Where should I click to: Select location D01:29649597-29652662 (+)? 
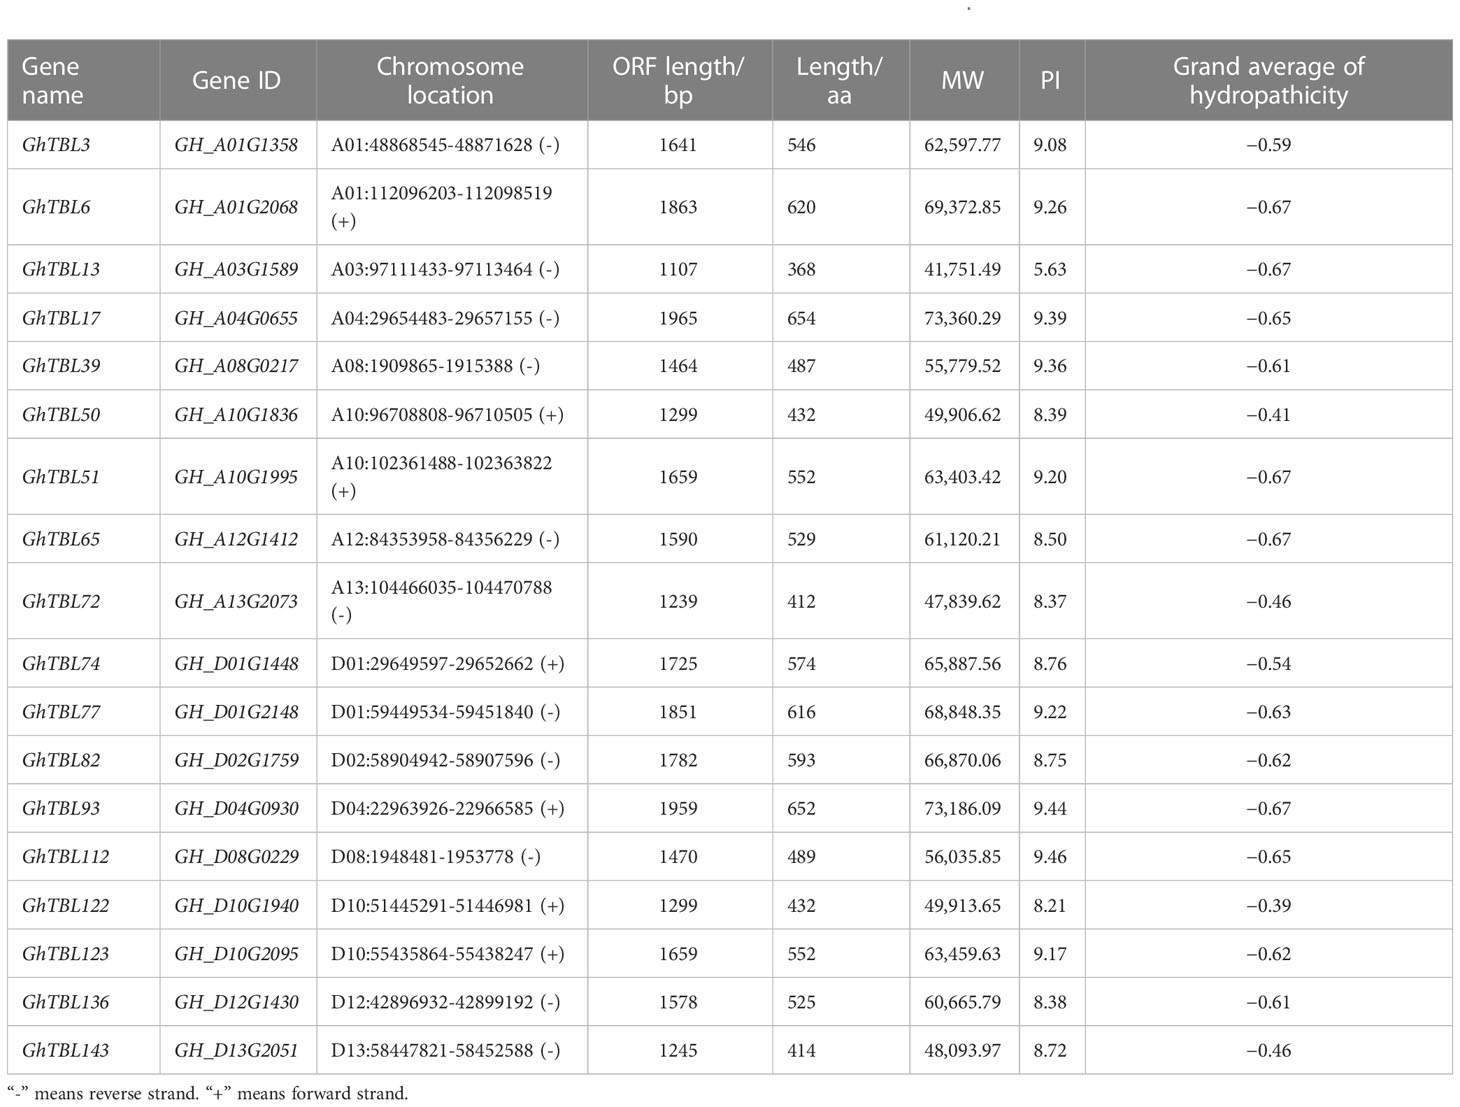click(448, 664)
